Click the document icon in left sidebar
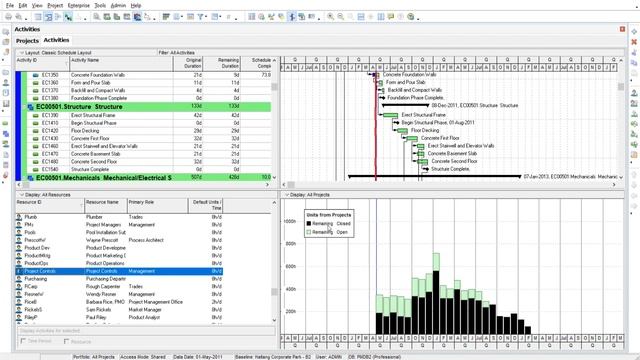Viewport: 640px width, 360px height. (6, 154)
